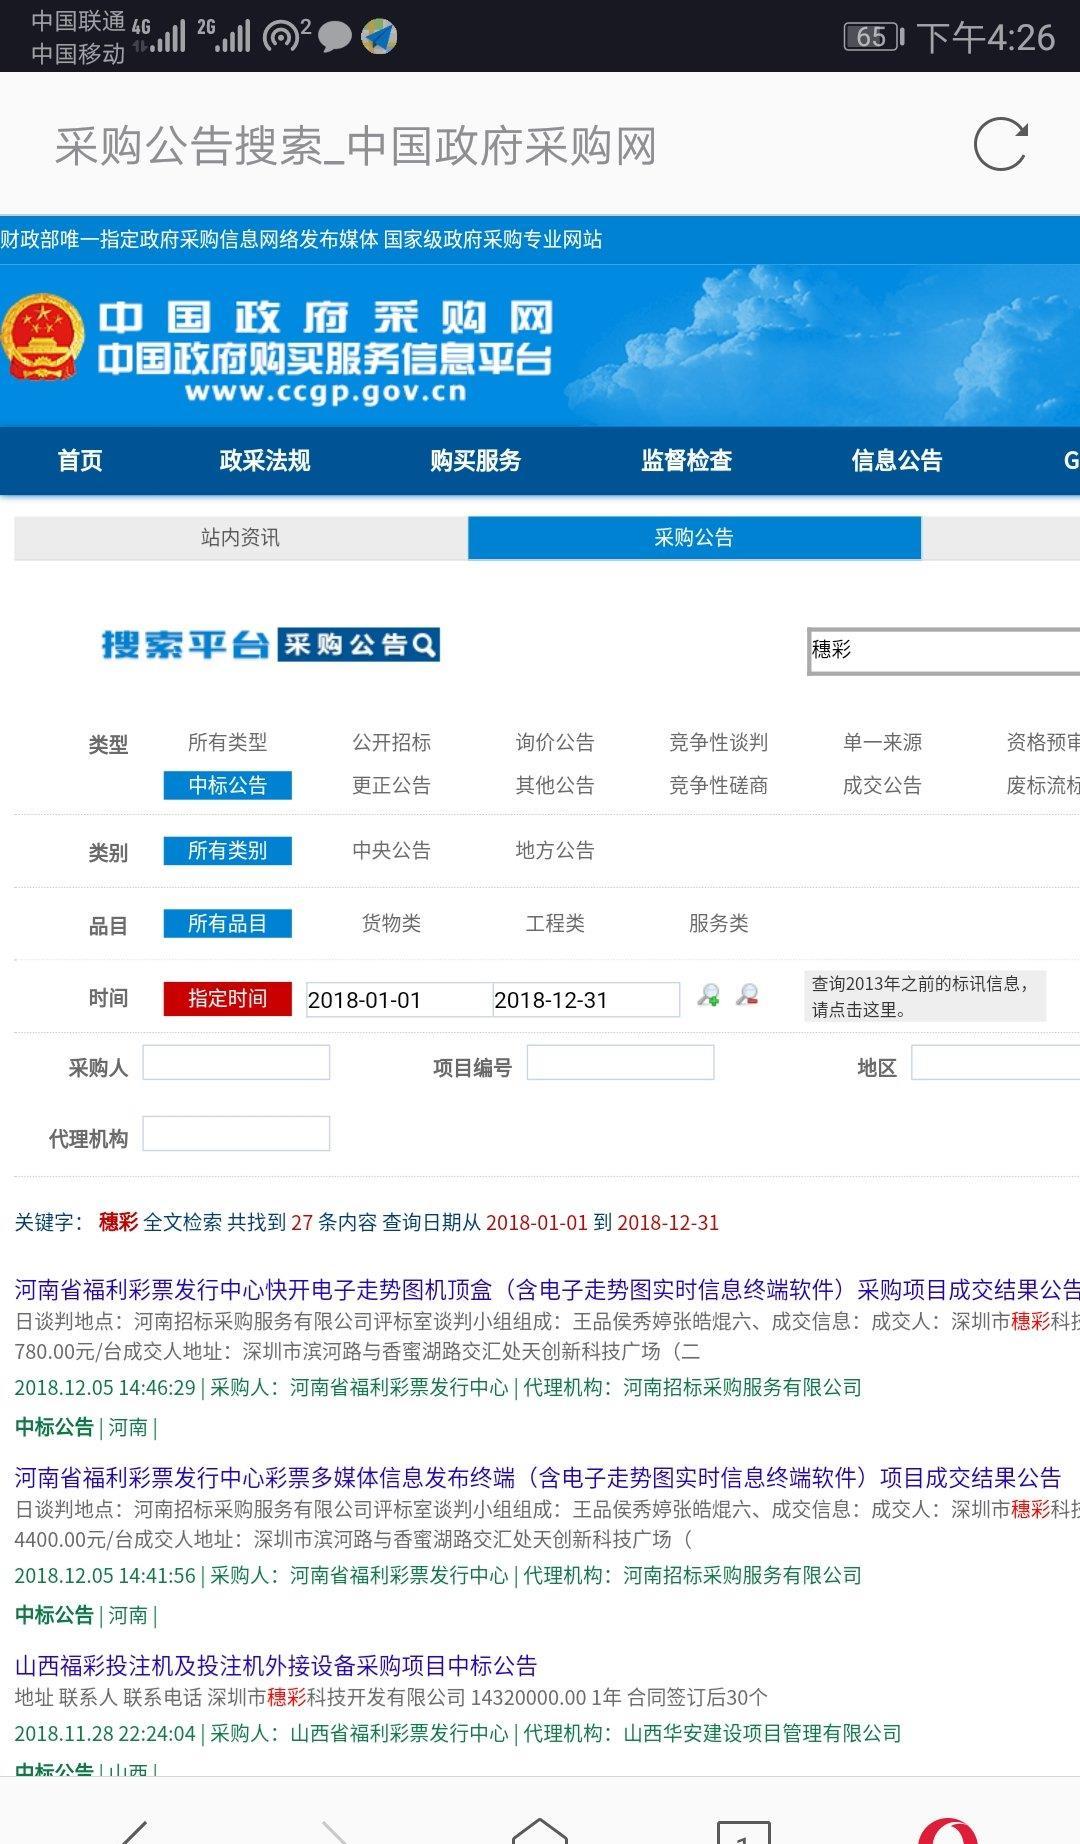This screenshot has width=1080, height=1844.
Task: Select the 成交公告 type filter
Action: pyautogui.click(x=882, y=785)
